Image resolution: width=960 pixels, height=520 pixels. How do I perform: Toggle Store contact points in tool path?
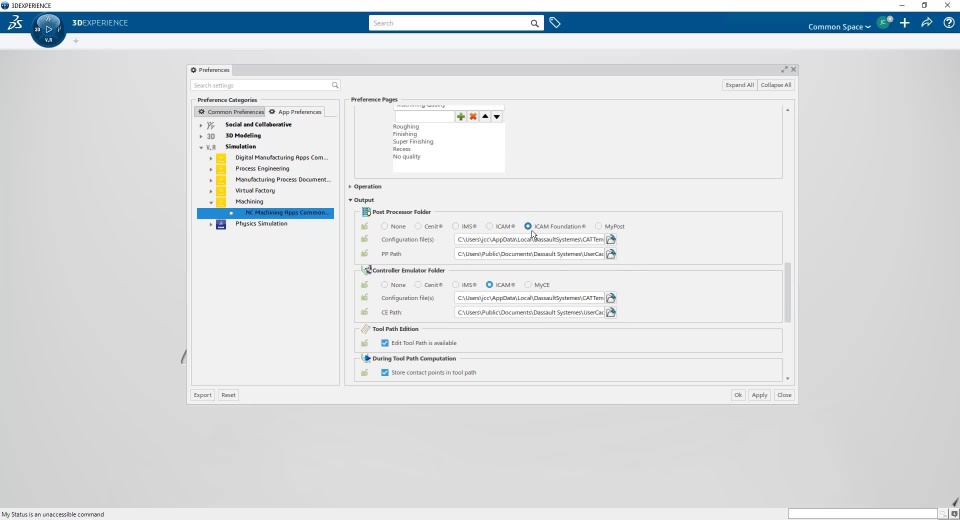pos(384,372)
